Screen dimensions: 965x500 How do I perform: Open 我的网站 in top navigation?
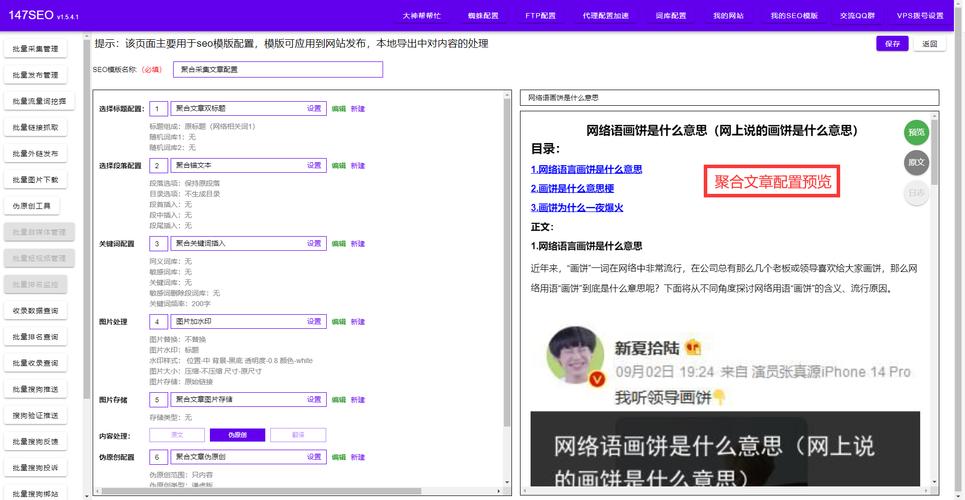point(729,16)
